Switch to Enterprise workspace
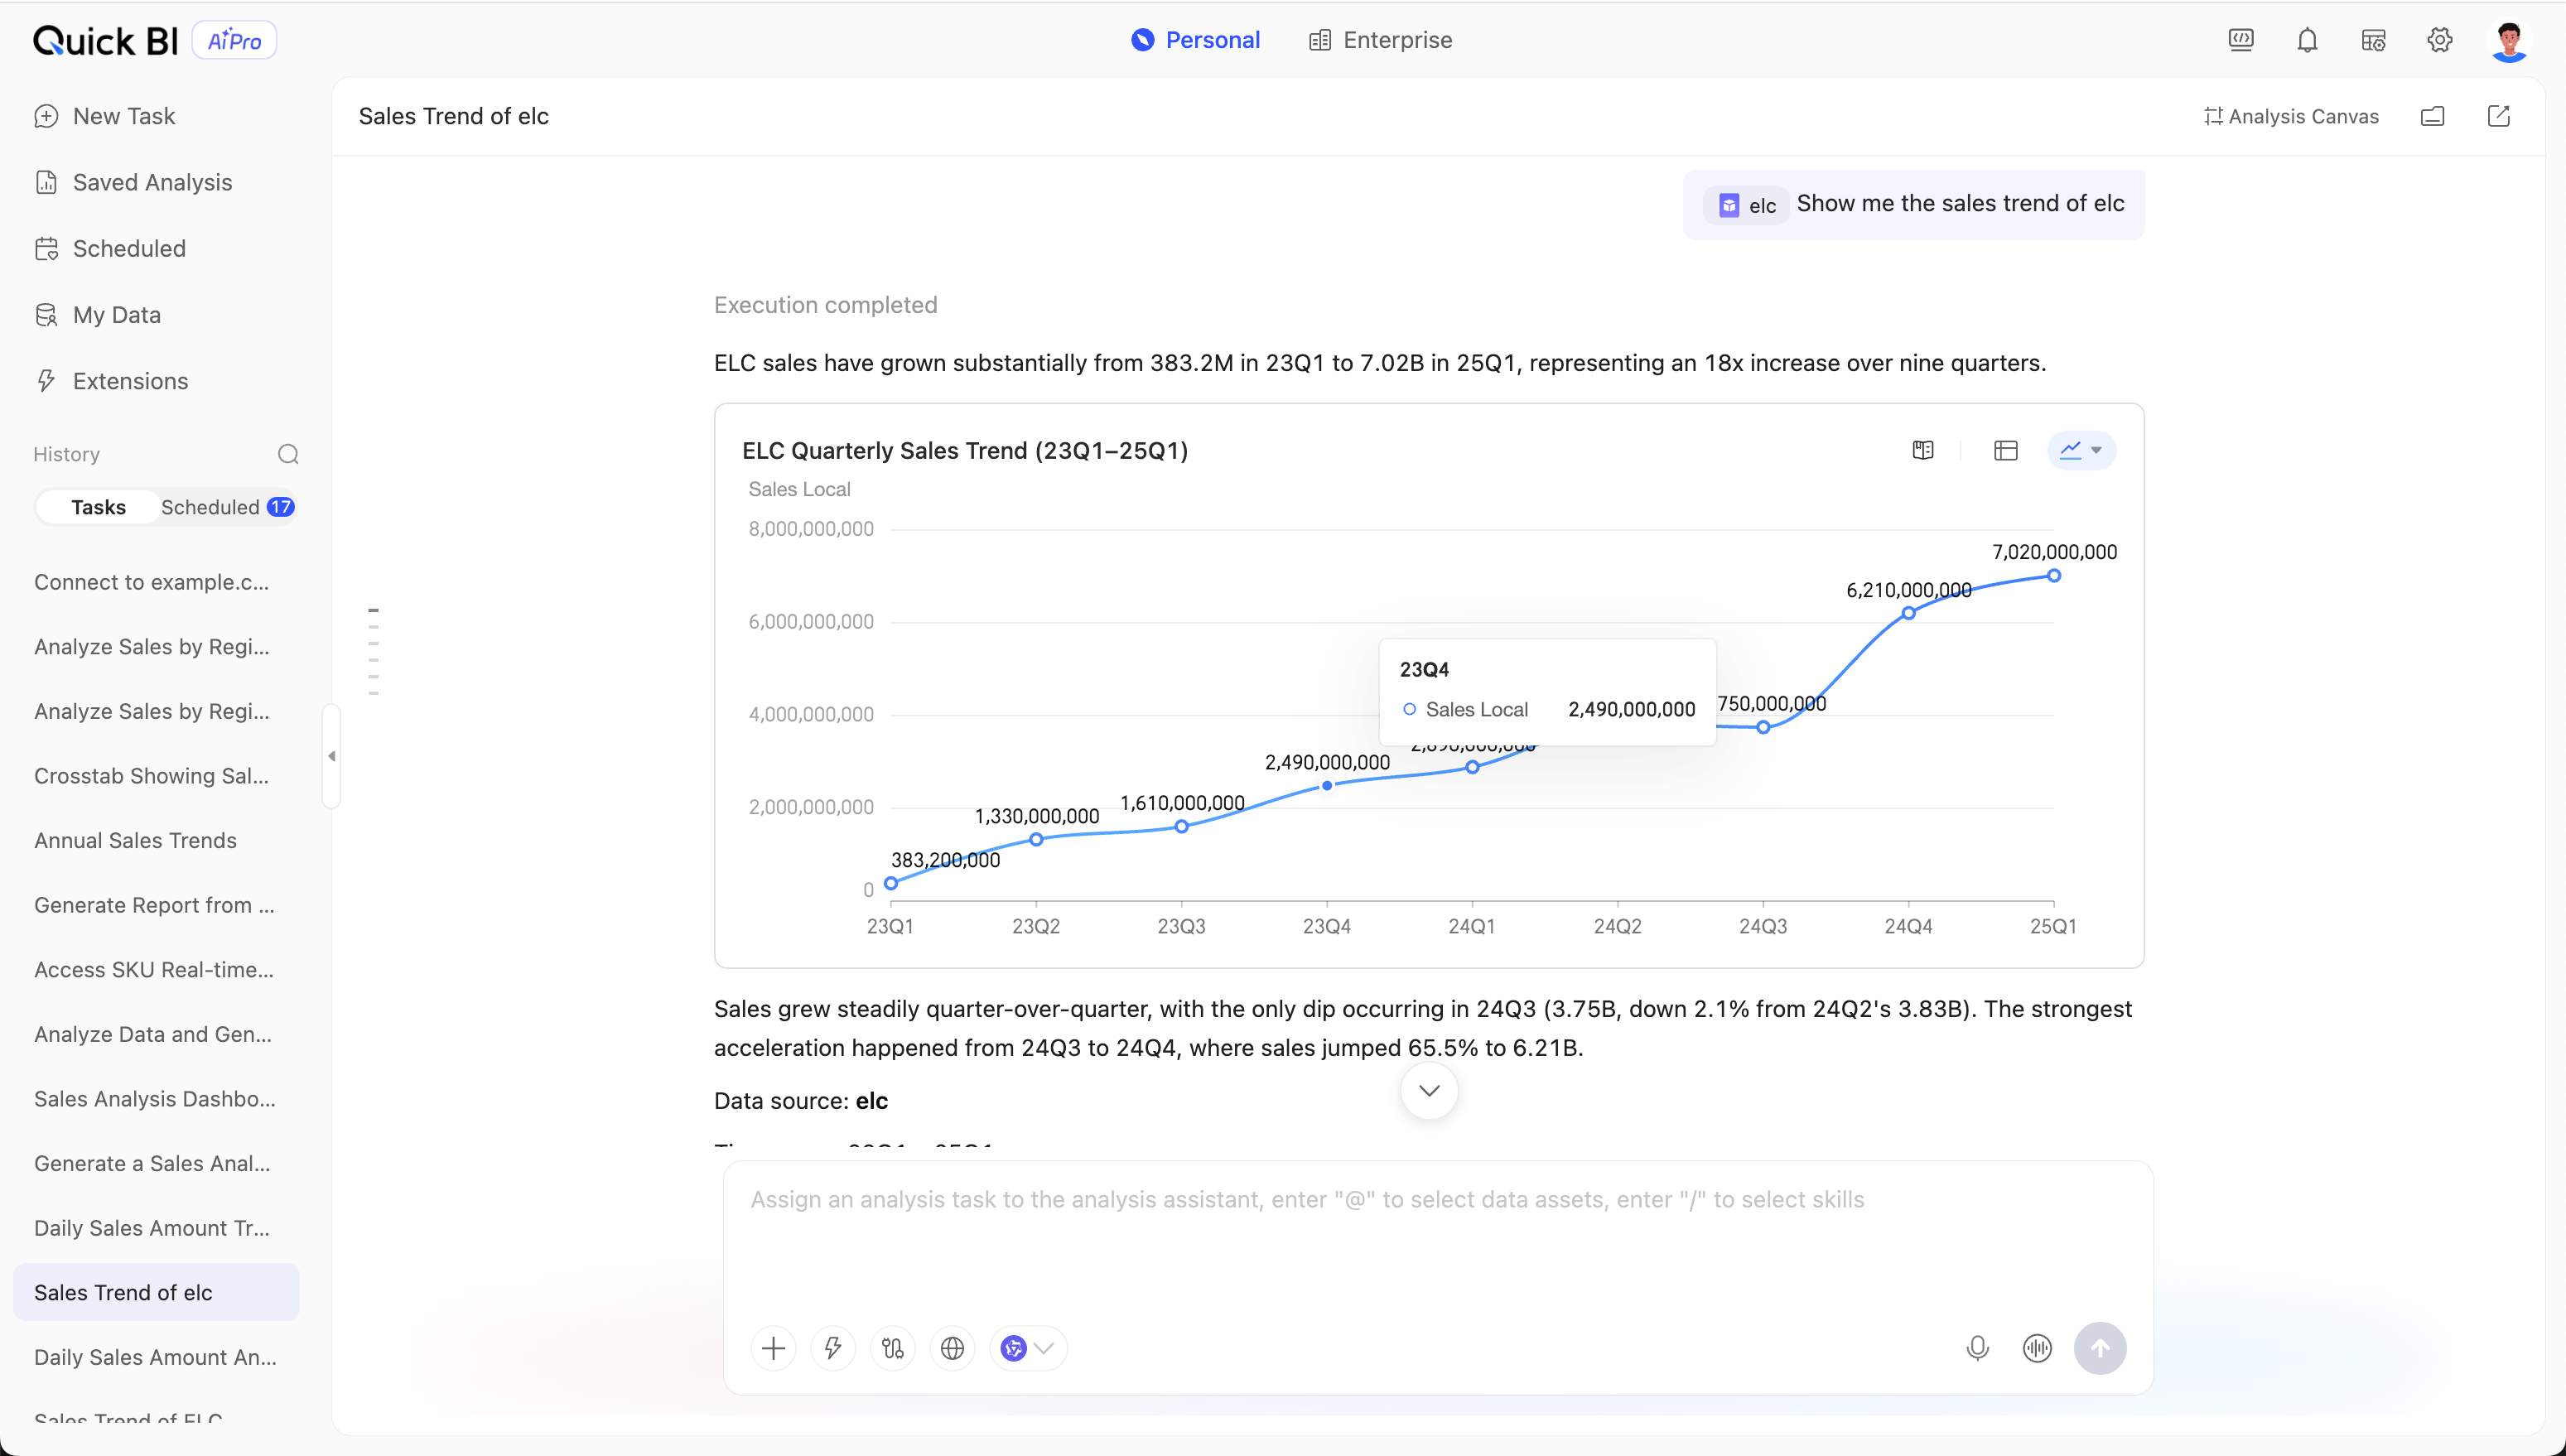The image size is (2566, 1456). (1380, 40)
